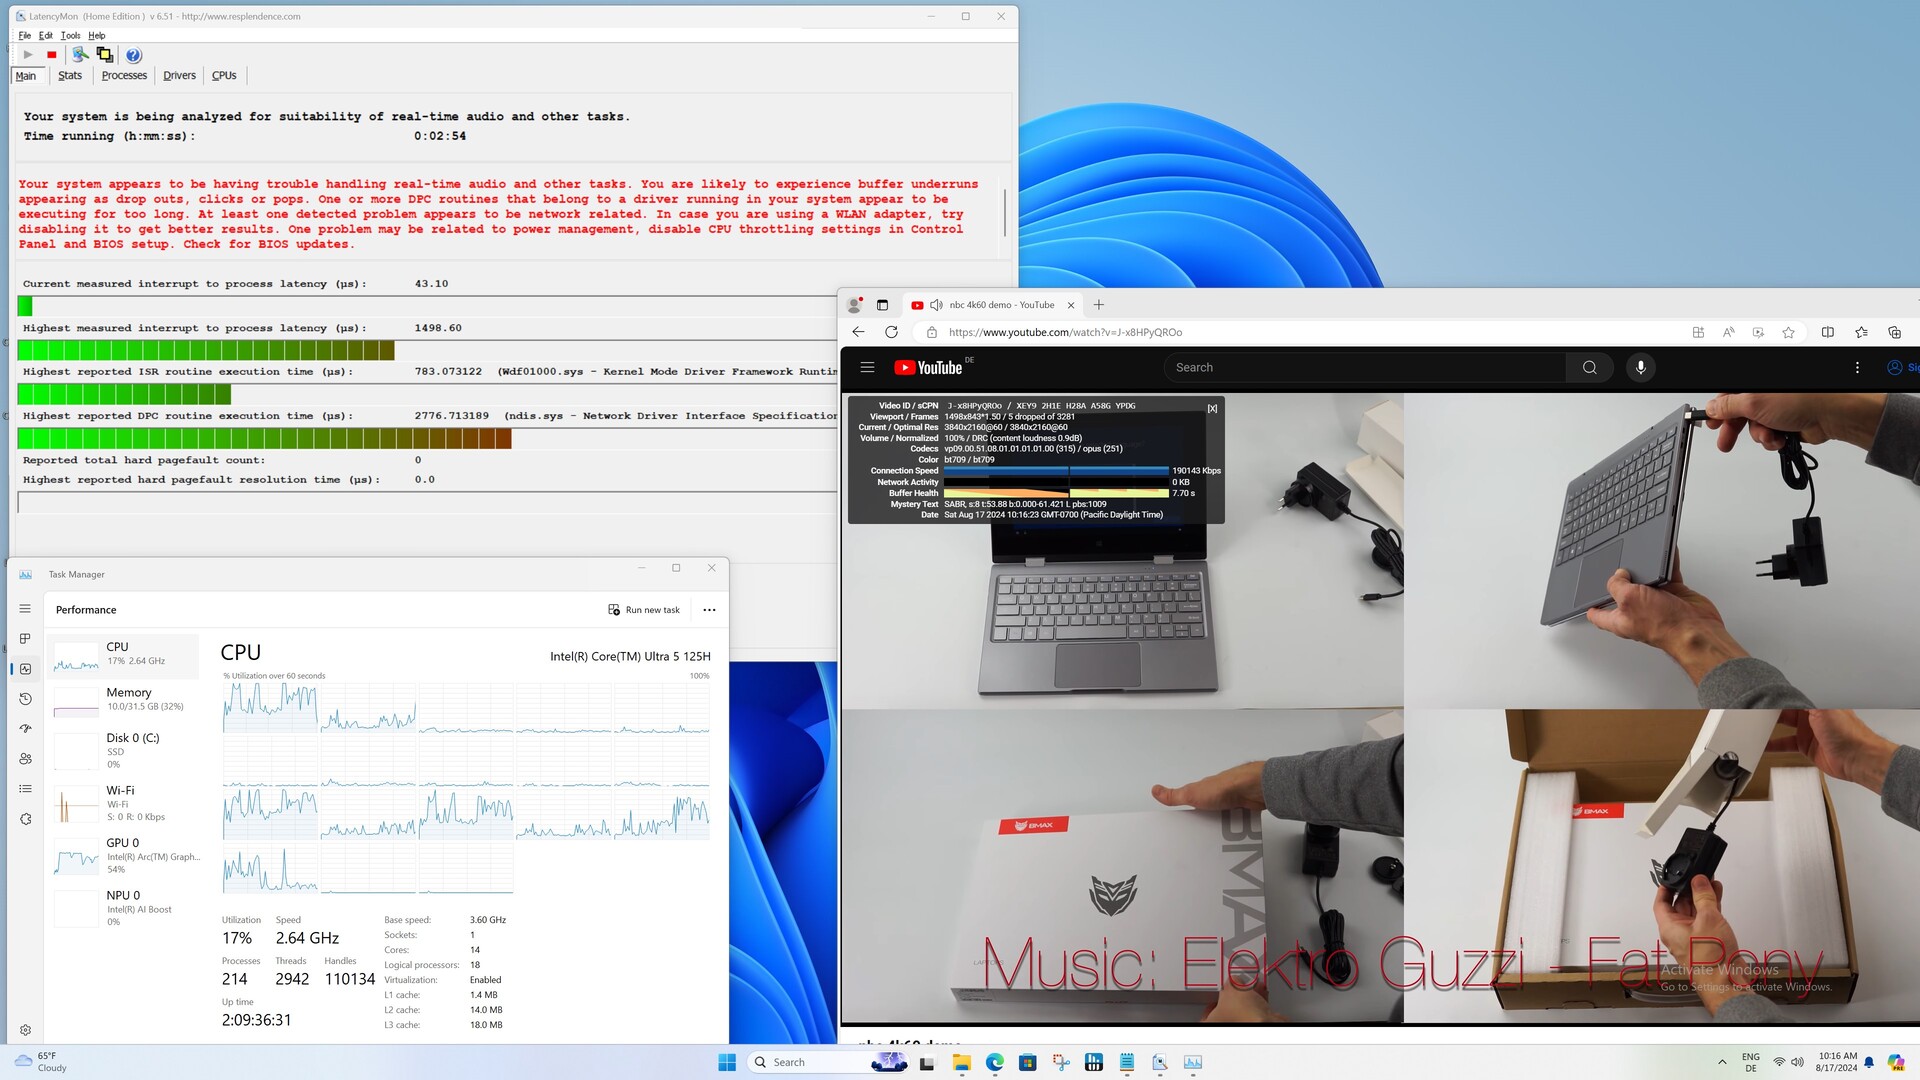Click the Edge address bar URL
The image size is (1920, 1080).
[x=1065, y=332]
